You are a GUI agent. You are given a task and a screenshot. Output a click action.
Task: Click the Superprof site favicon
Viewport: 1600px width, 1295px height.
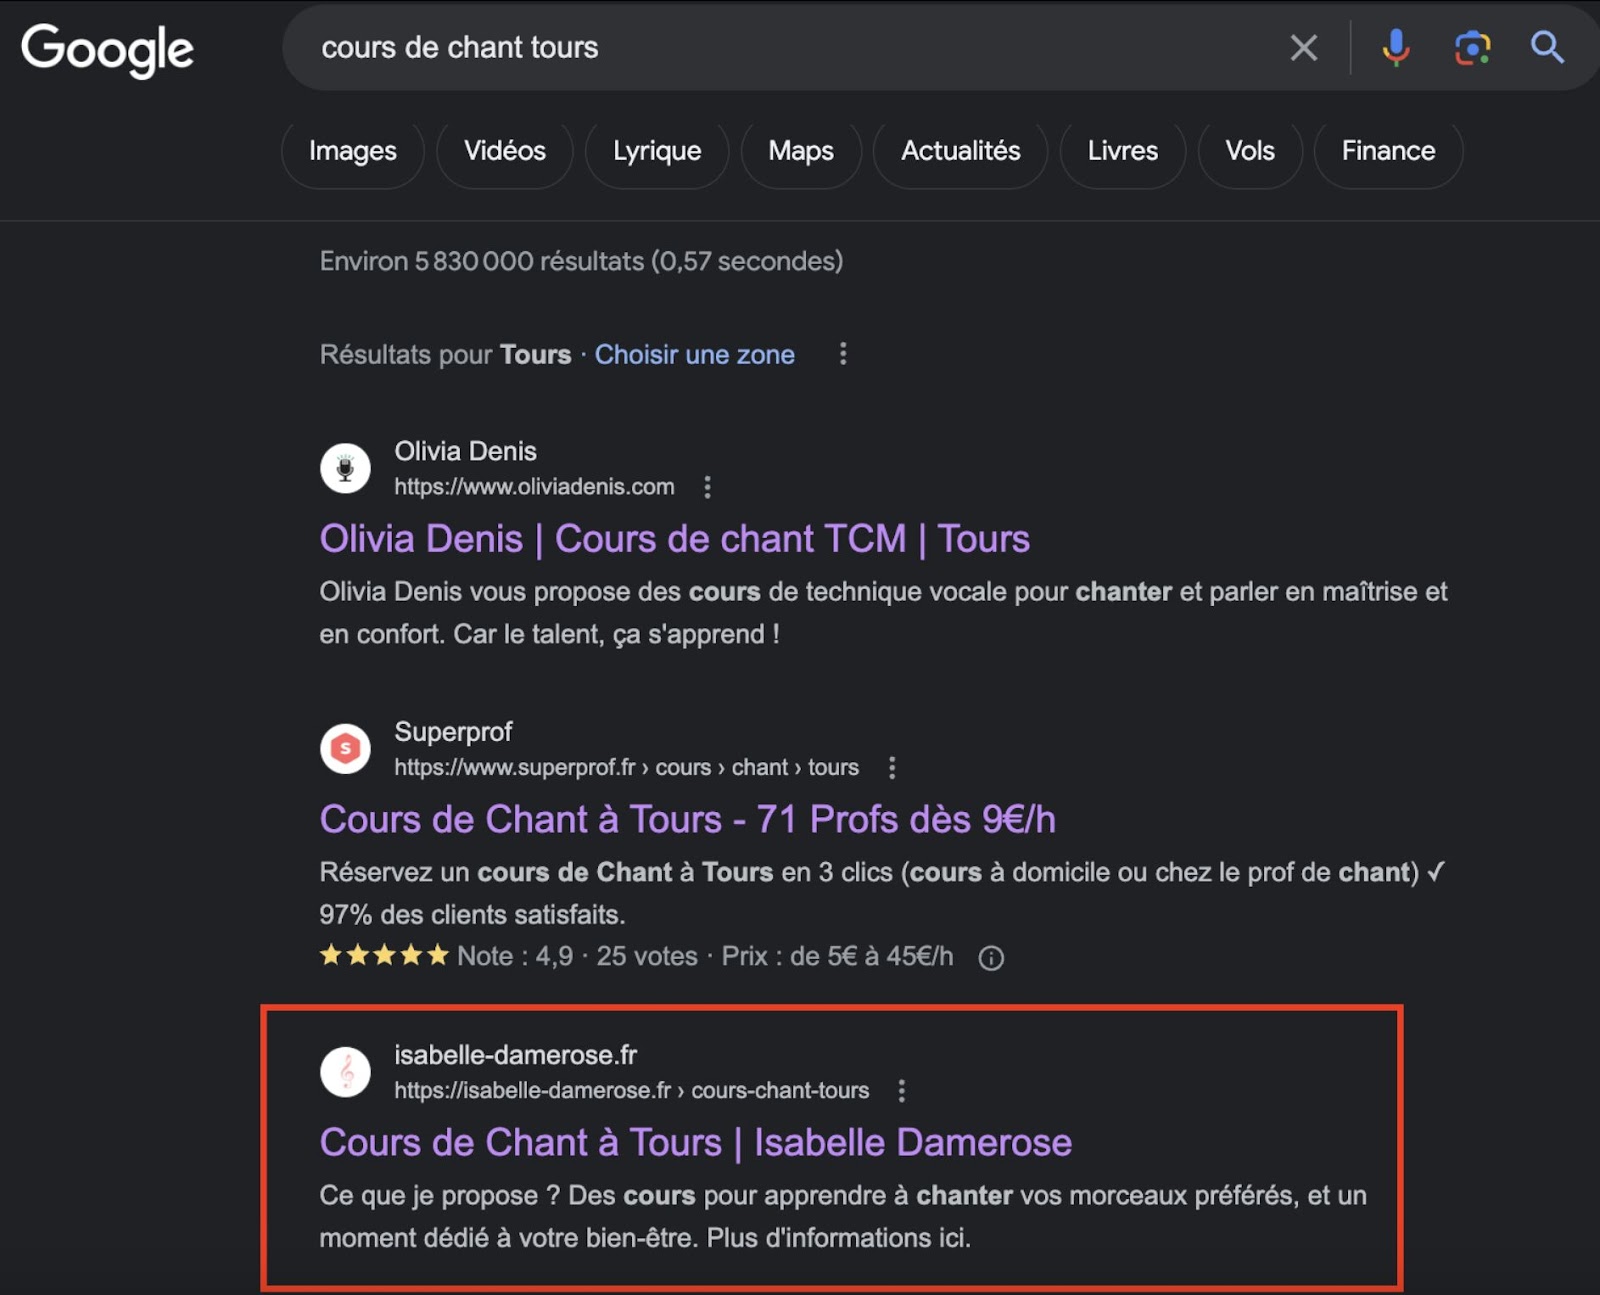[x=345, y=749]
